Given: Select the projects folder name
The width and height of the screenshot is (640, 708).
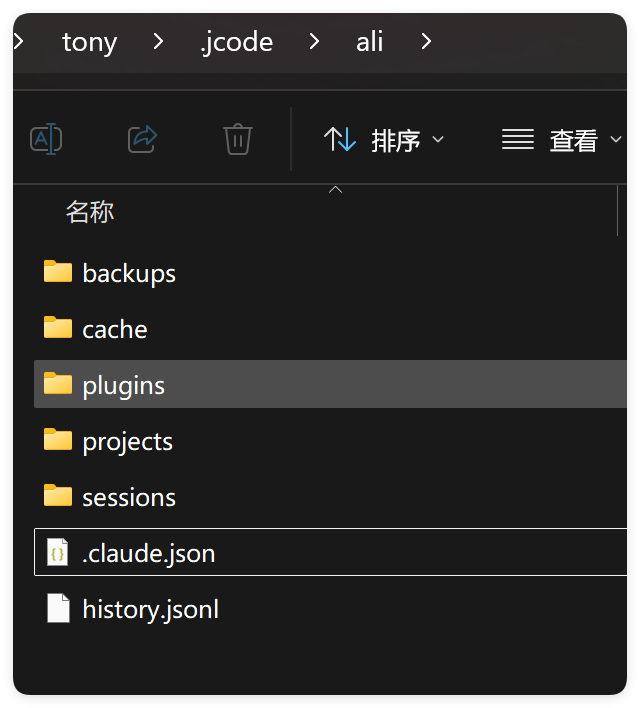Looking at the screenshot, I should click(127, 441).
